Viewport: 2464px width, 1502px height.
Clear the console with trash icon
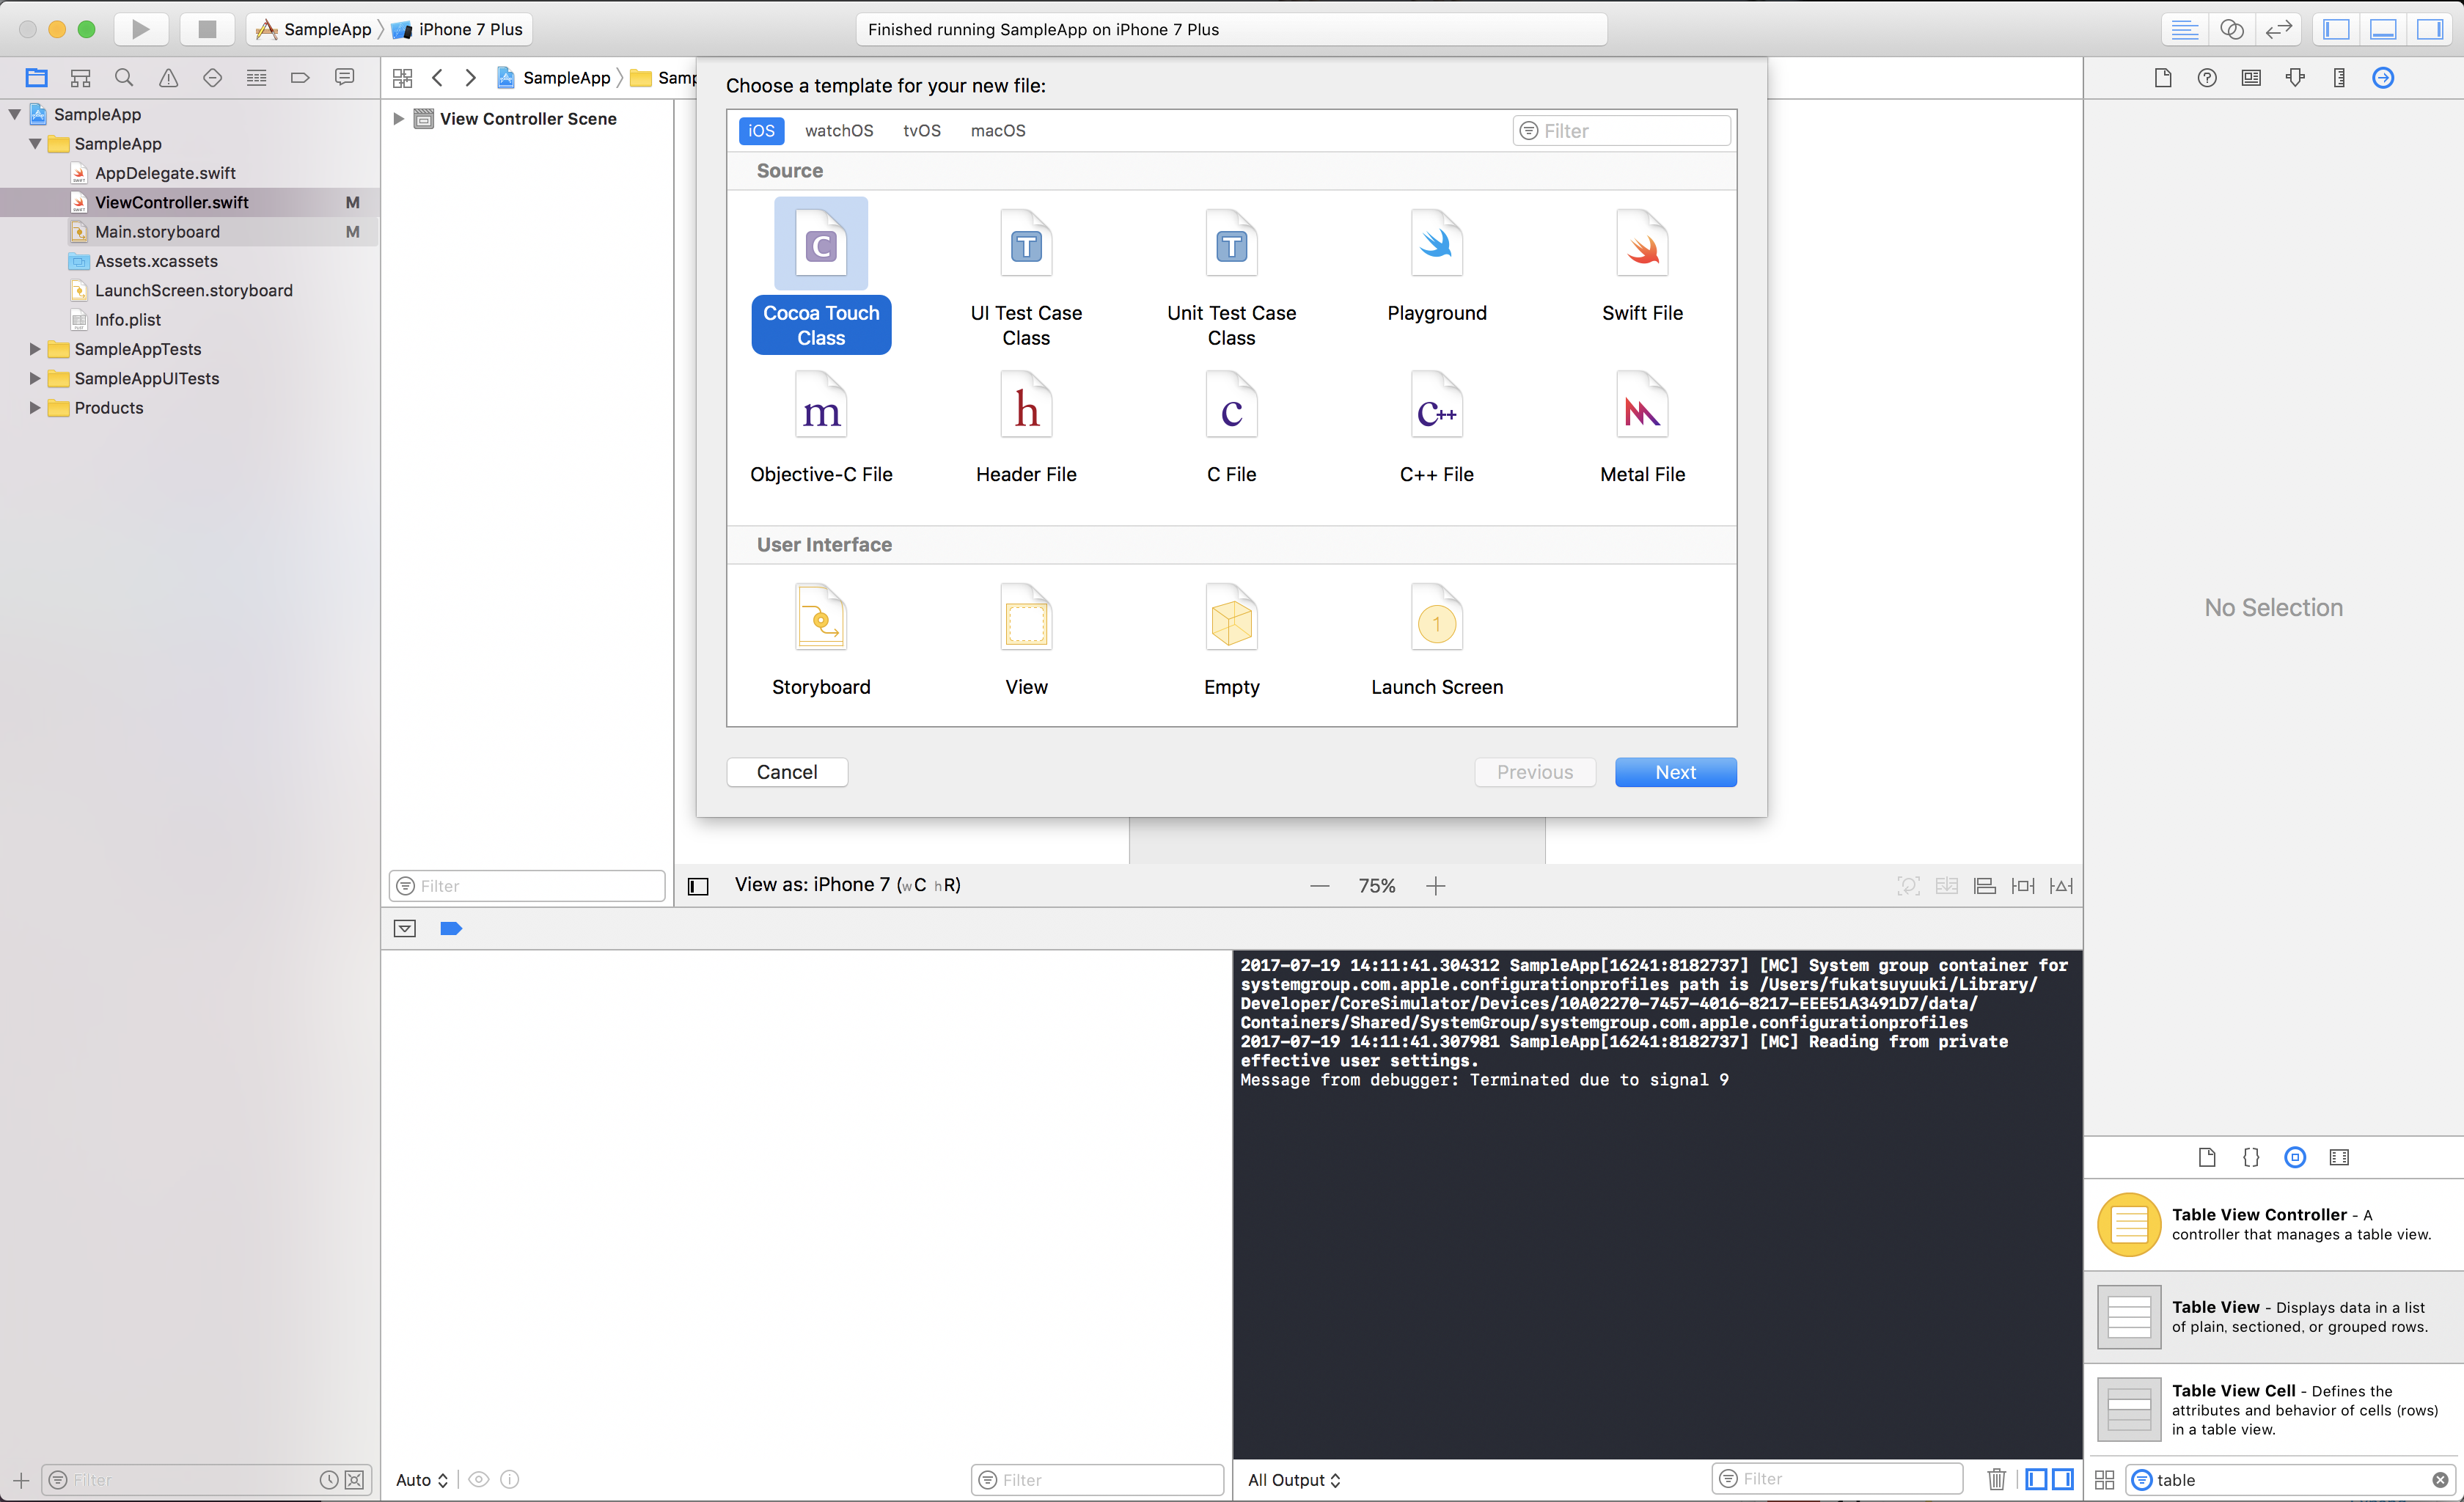click(x=1996, y=1479)
